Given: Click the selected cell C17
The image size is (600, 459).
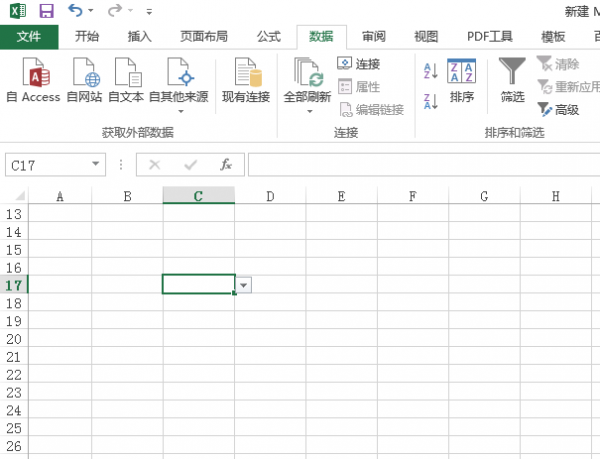Looking at the screenshot, I should pyautogui.click(x=199, y=284).
